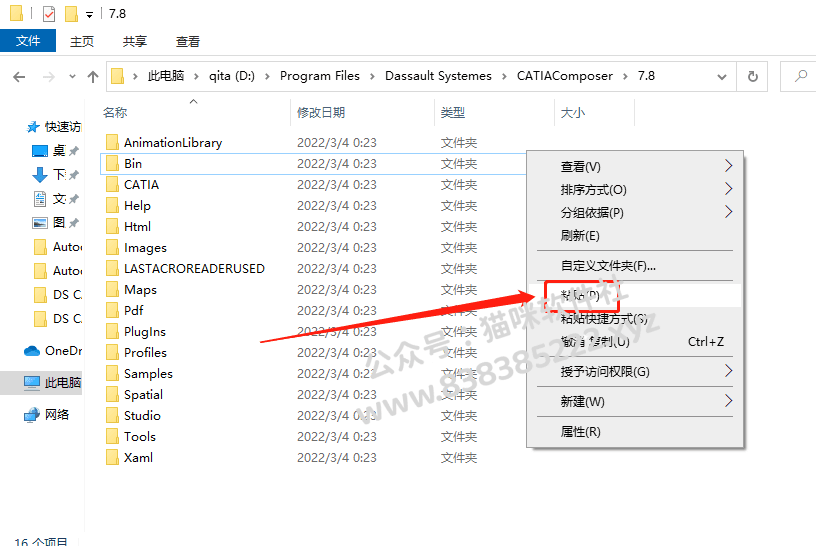Switch to the 查看 ribbon tab
Viewport: 816px width, 546px height.
(x=187, y=41)
